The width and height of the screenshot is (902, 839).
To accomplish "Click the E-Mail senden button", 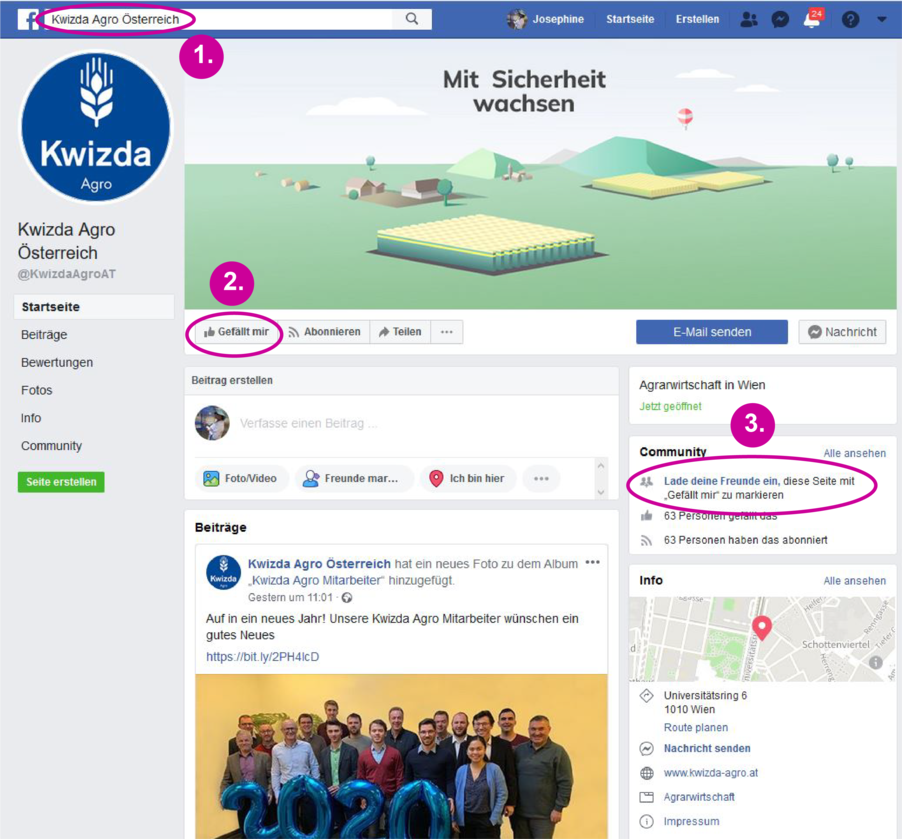I will [x=712, y=332].
